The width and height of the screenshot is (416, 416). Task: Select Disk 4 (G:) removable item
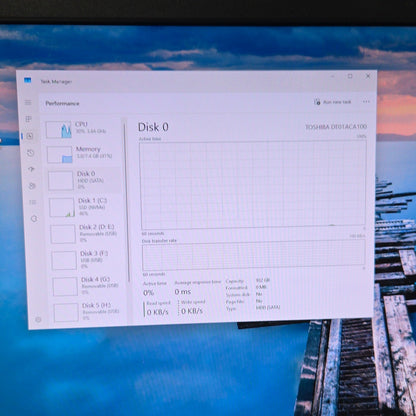pos(89,286)
